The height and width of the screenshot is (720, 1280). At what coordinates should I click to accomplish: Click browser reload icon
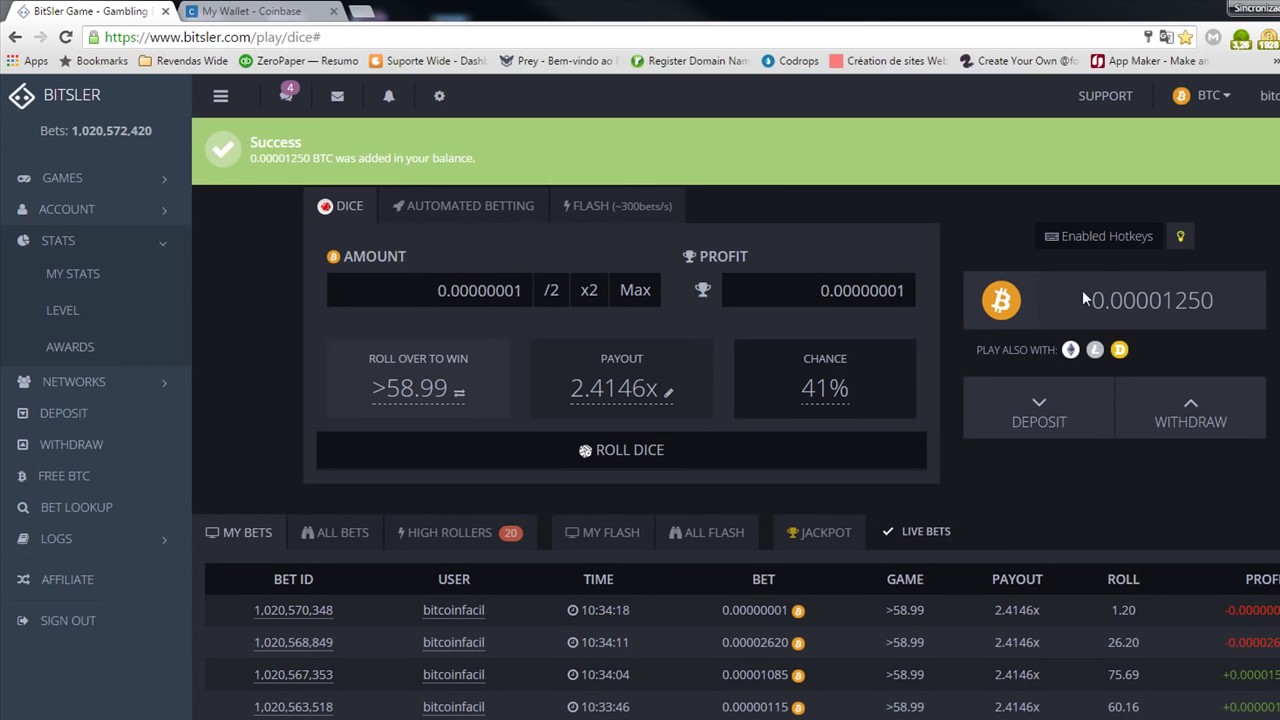pos(66,37)
